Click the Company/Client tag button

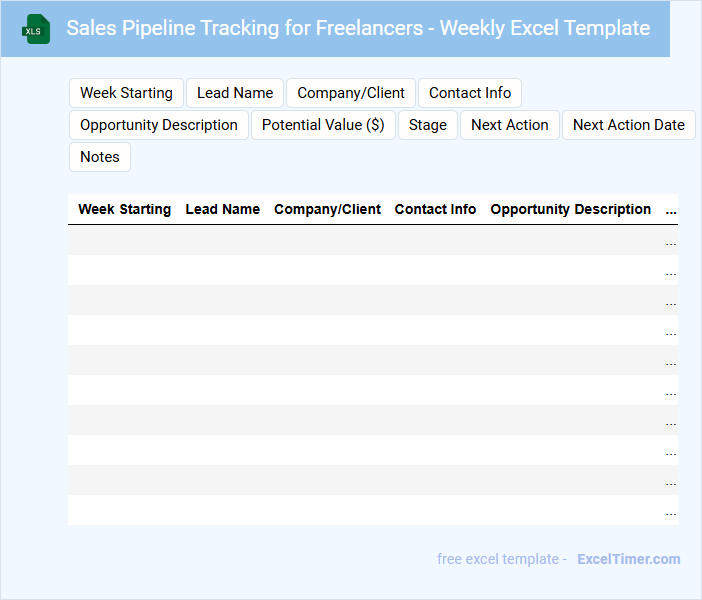351,93
